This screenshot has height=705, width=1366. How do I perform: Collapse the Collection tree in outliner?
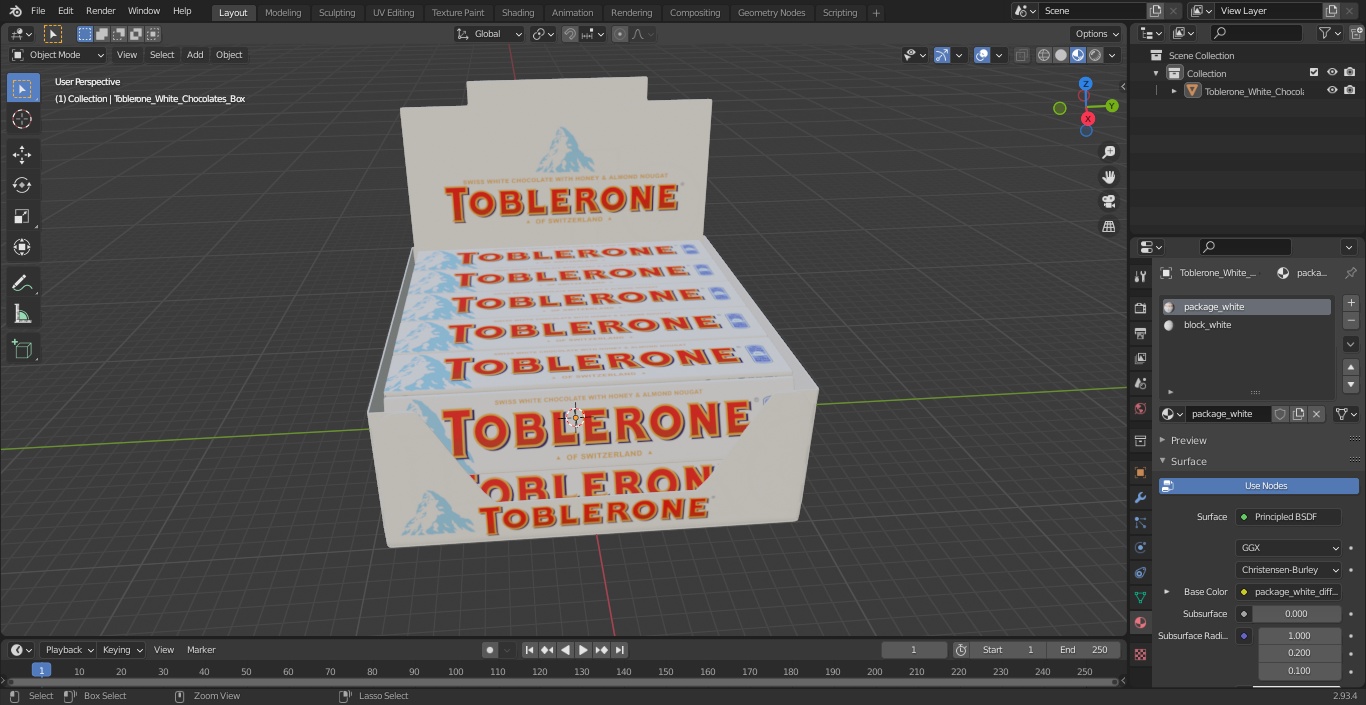[x=1156, y=73]
